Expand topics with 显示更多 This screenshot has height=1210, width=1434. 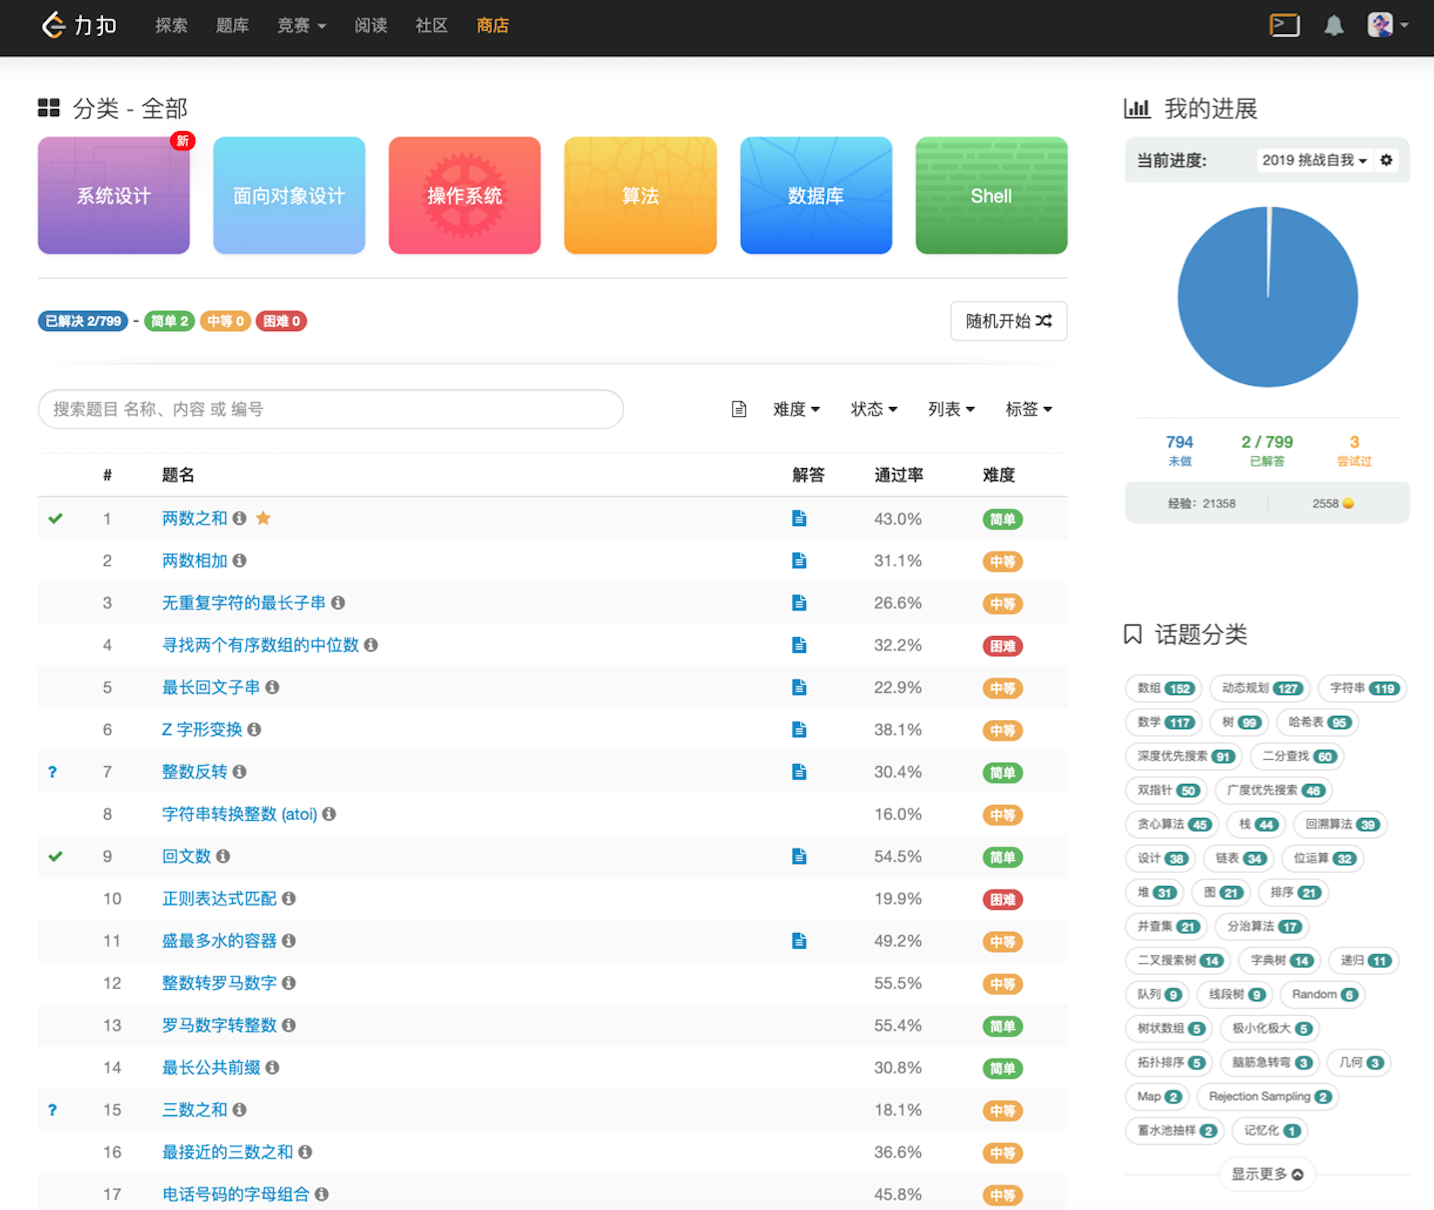(1267, 1174)
